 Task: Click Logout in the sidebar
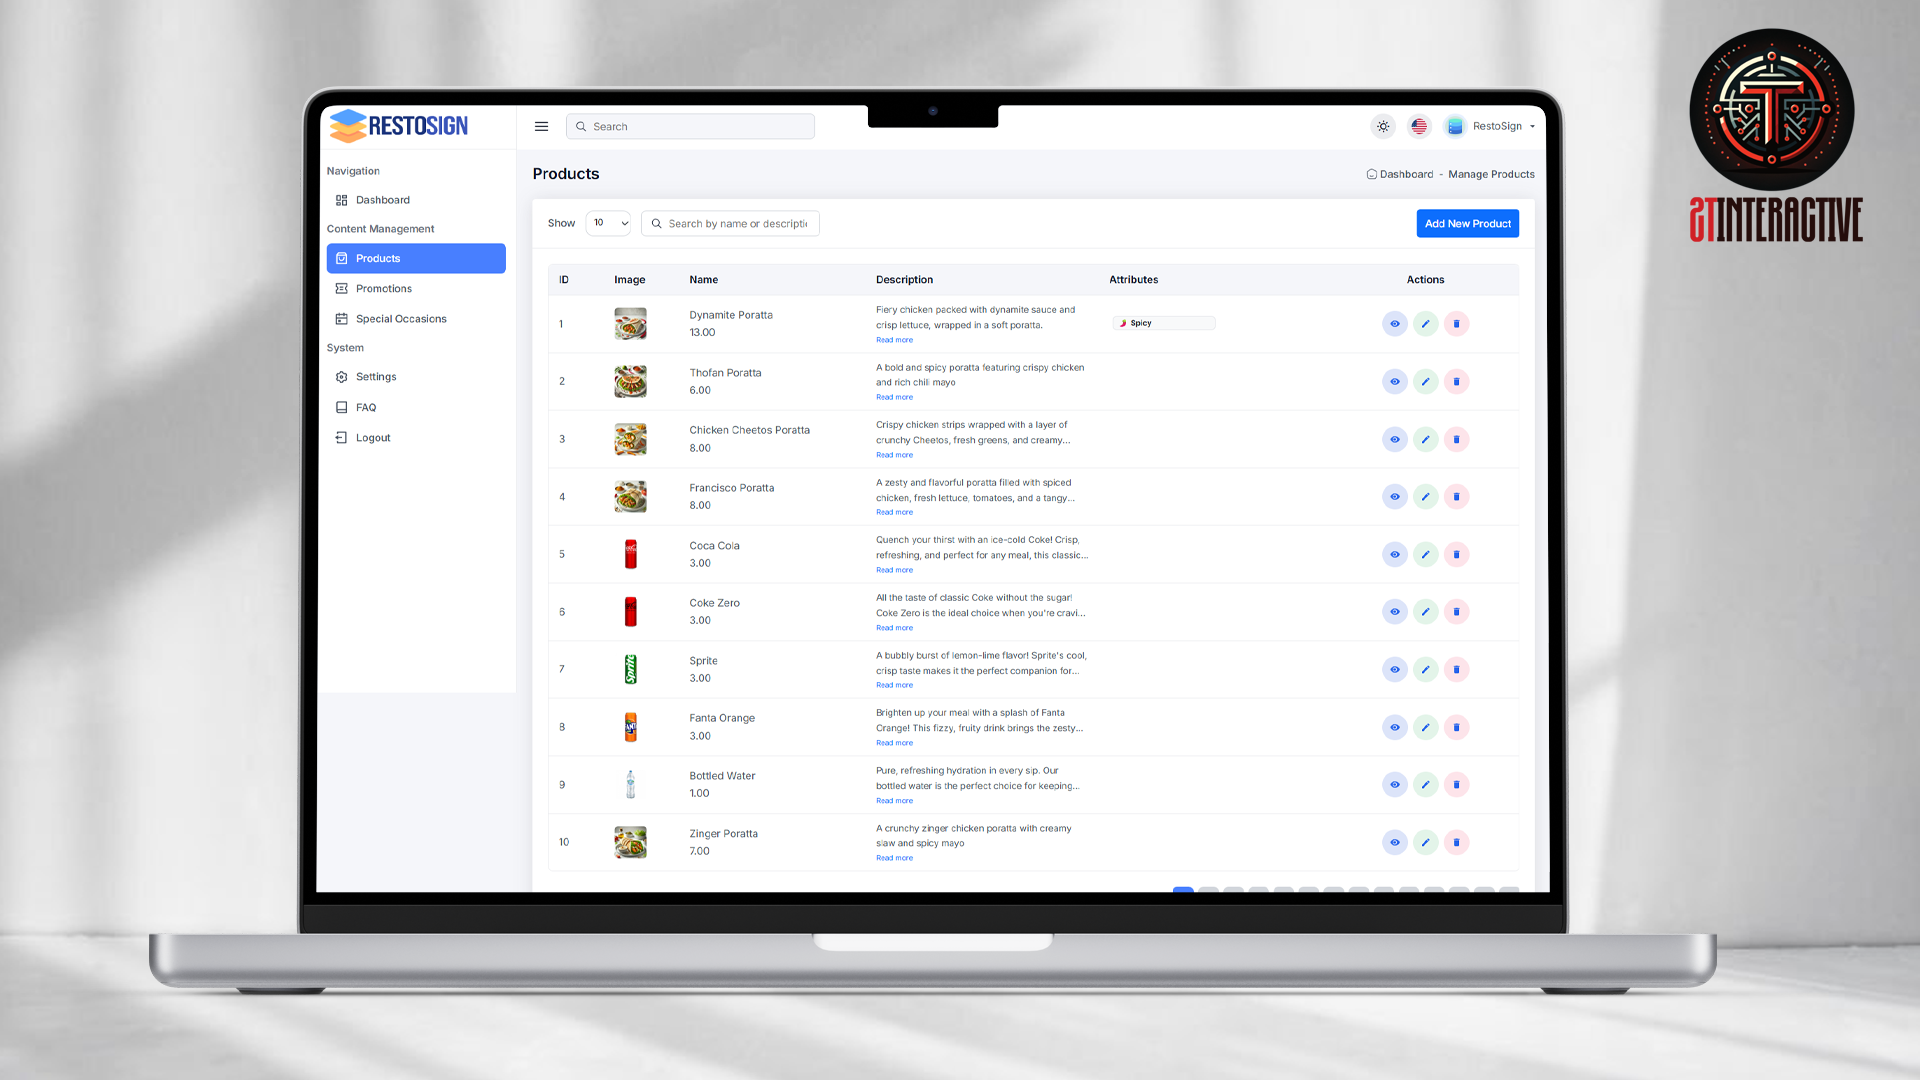372,438
